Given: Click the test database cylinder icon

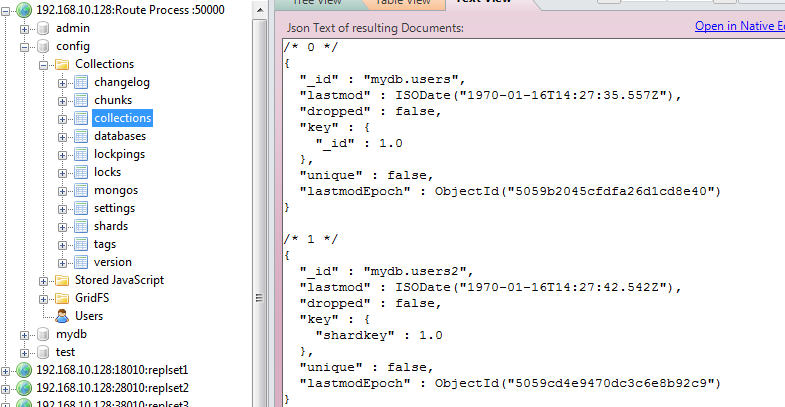Looking at the screenshot, I should click(44, 352).
